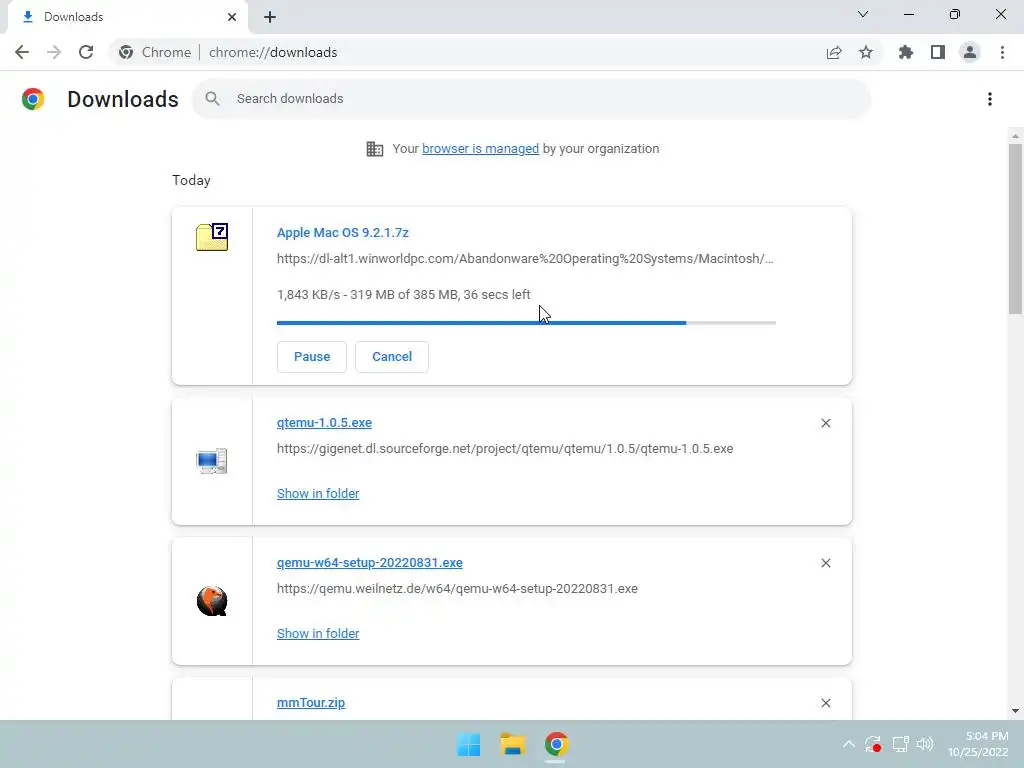Click the winworldpc.com source URL
The image size is (1024, 768).
click(x=525, y=259)
